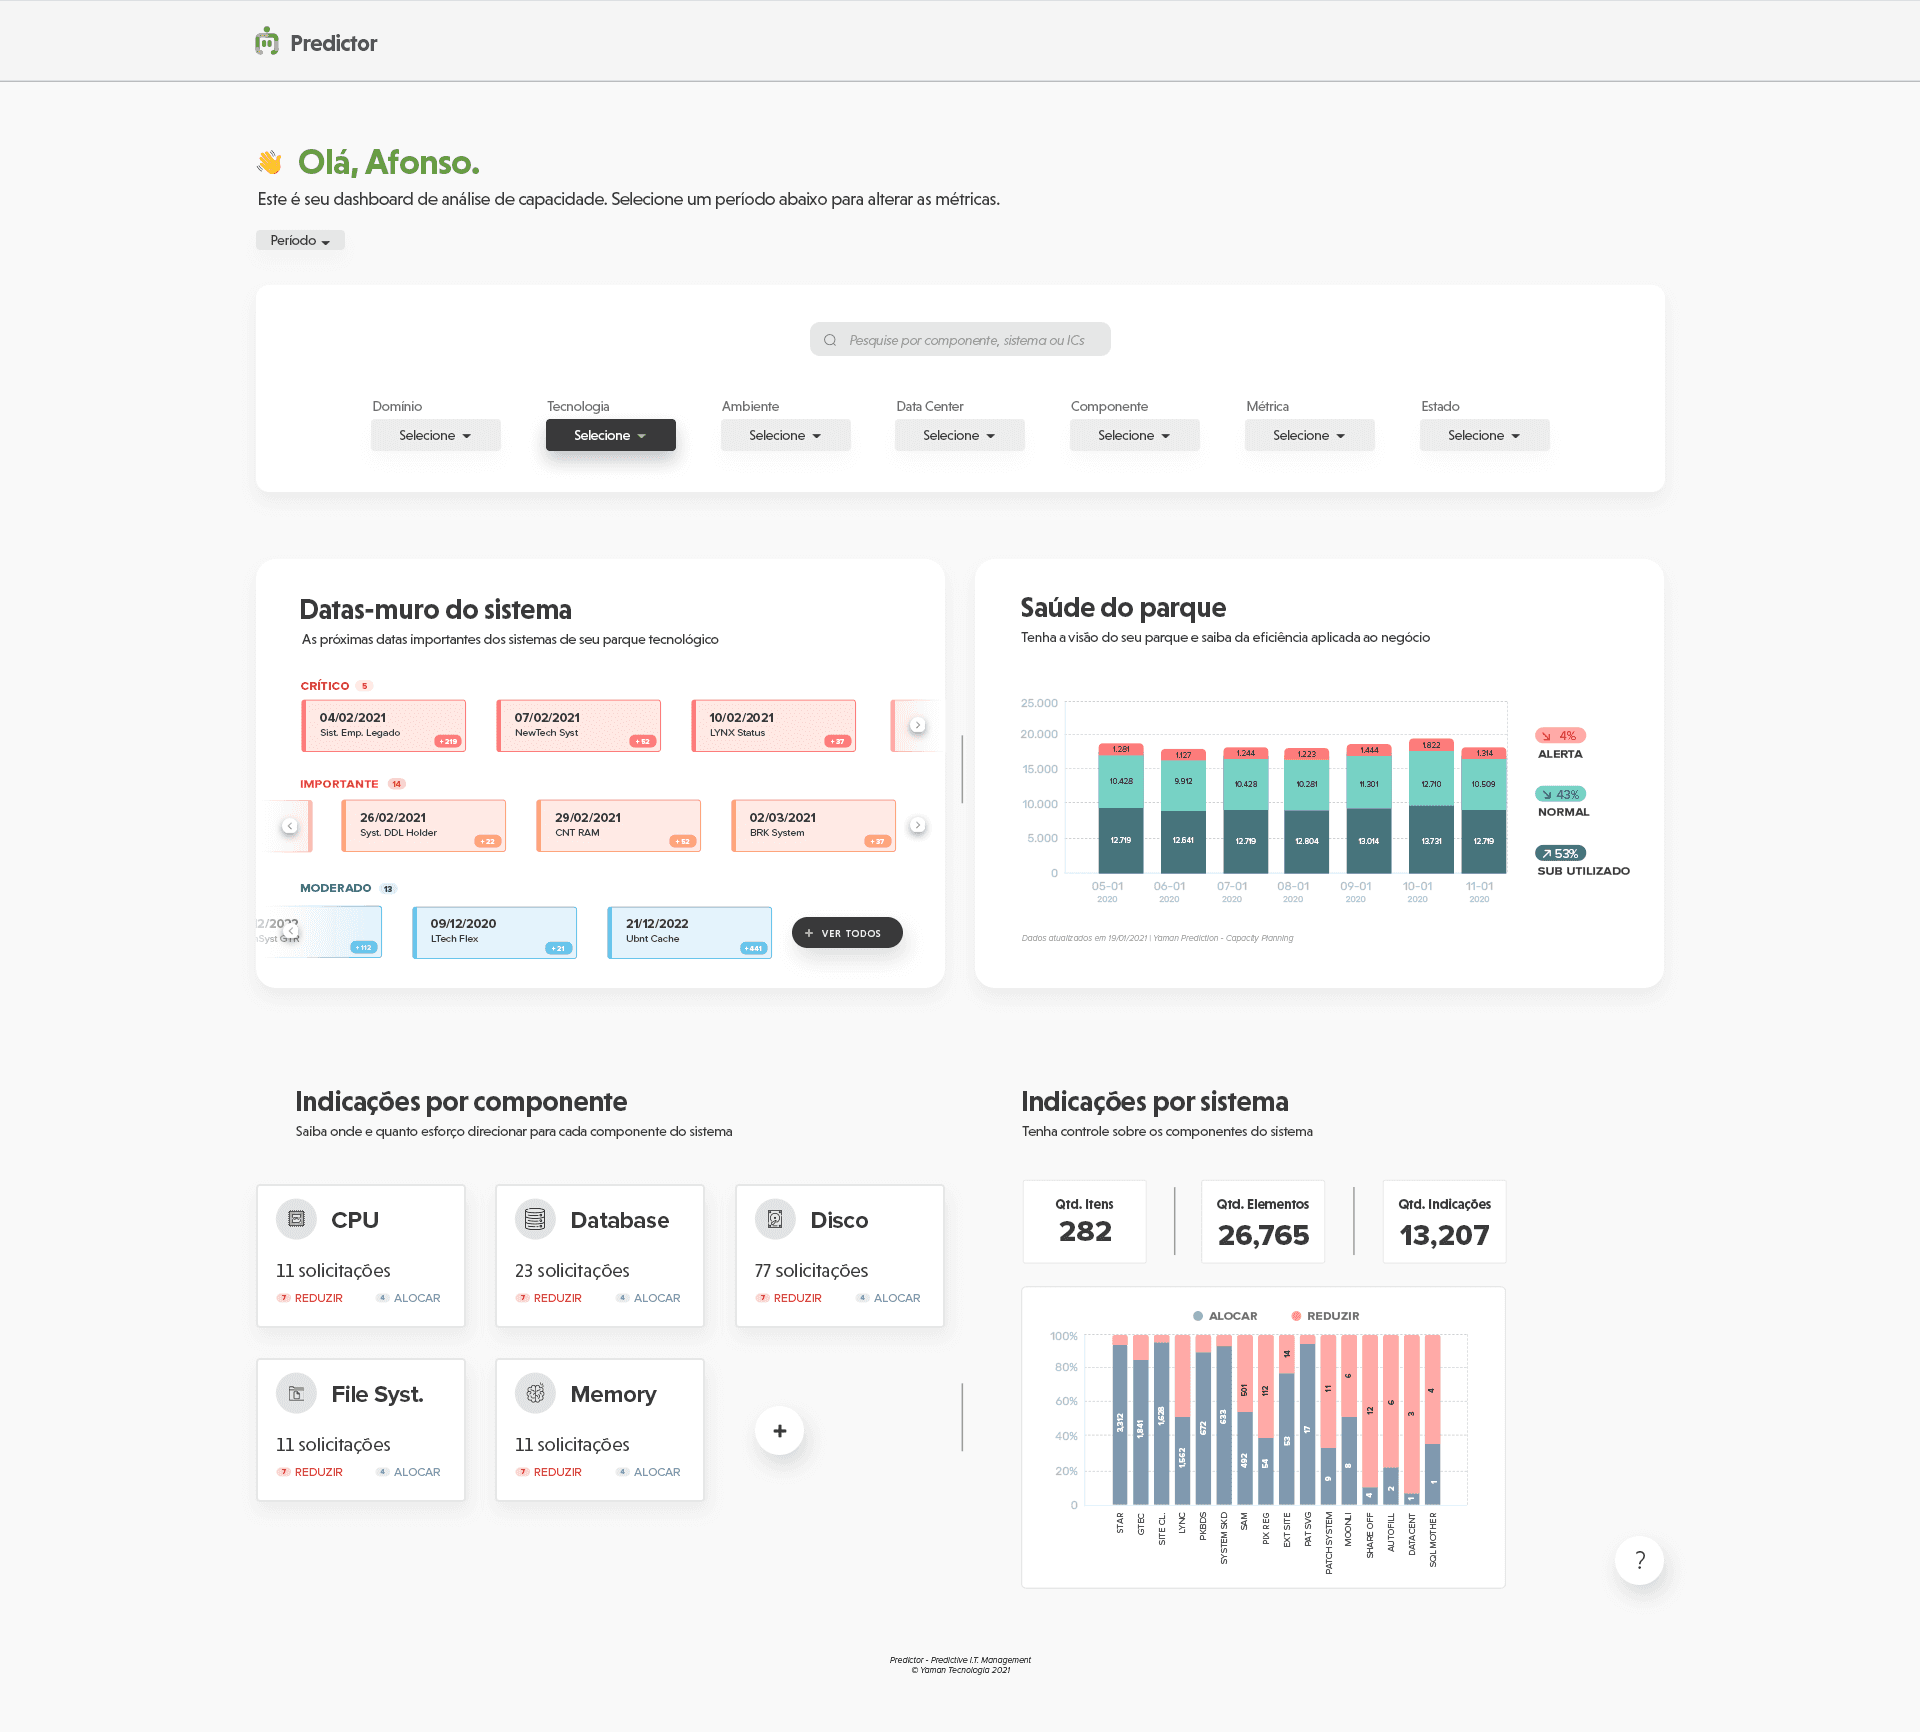1920x1732 pixels.
Task: Add a component with the plus button
Action: (x=779, y=1431)
